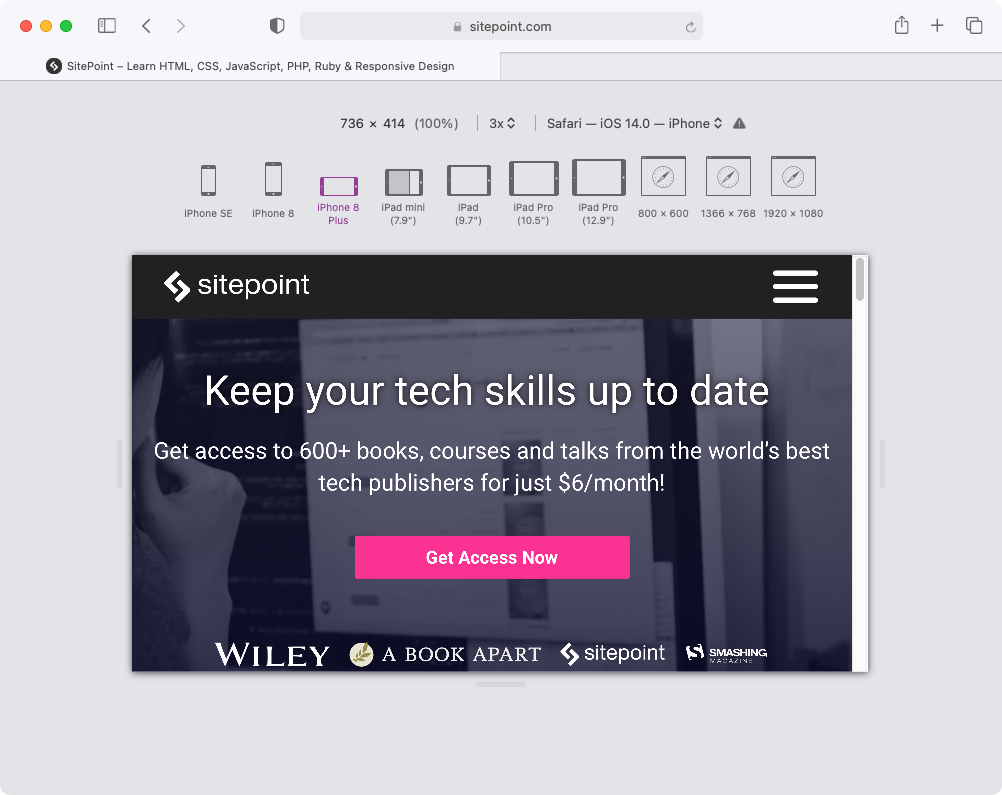Reload the sitepoint.com page
The image size is (1002, 795).
coord(690,27)
